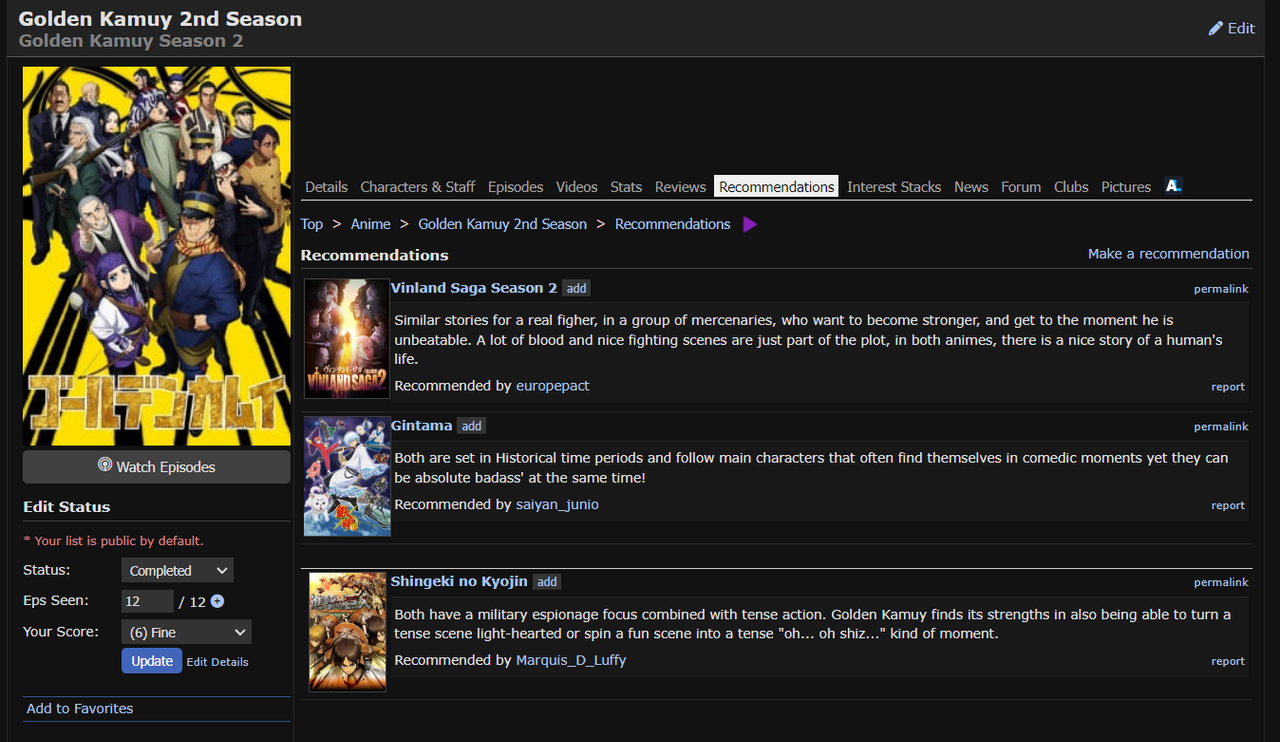Open the News tab
1280x742 pixels.
[x=971, y=187]
